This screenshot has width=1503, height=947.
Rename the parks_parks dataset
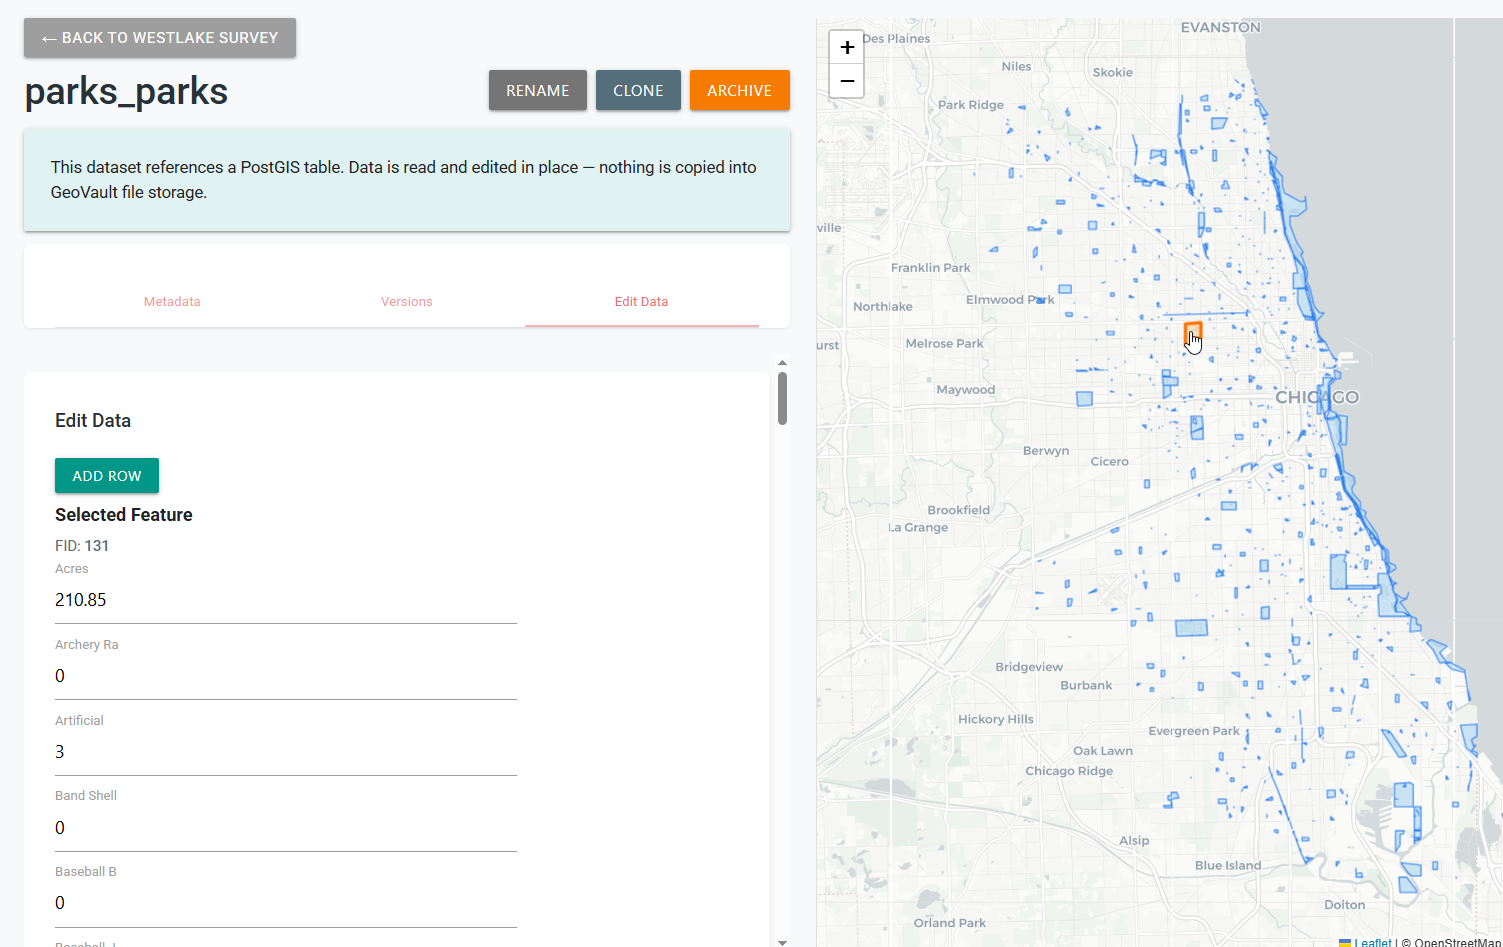pos(538,90)
